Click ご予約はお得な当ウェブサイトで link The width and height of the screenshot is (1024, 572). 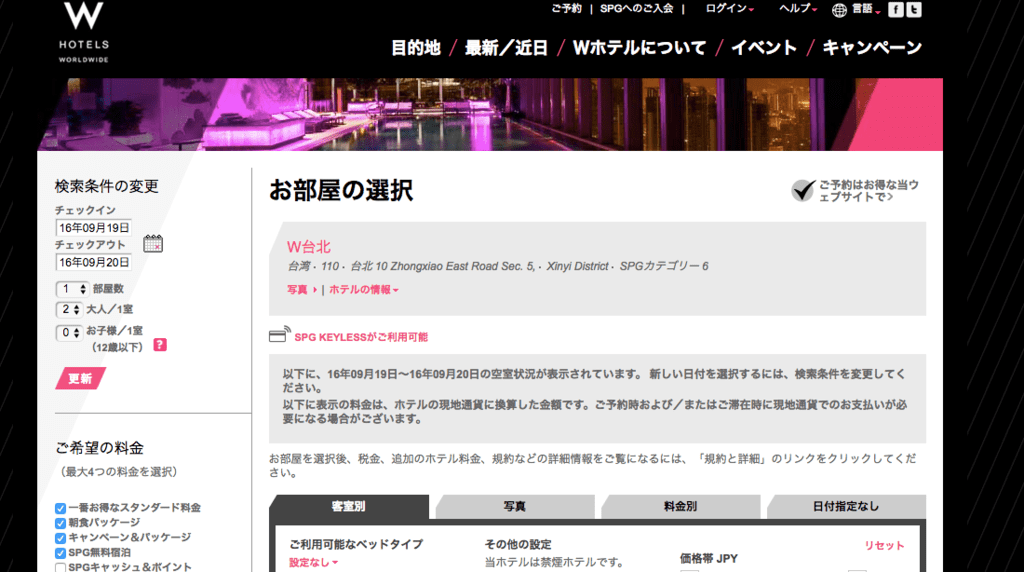point(869,191)
